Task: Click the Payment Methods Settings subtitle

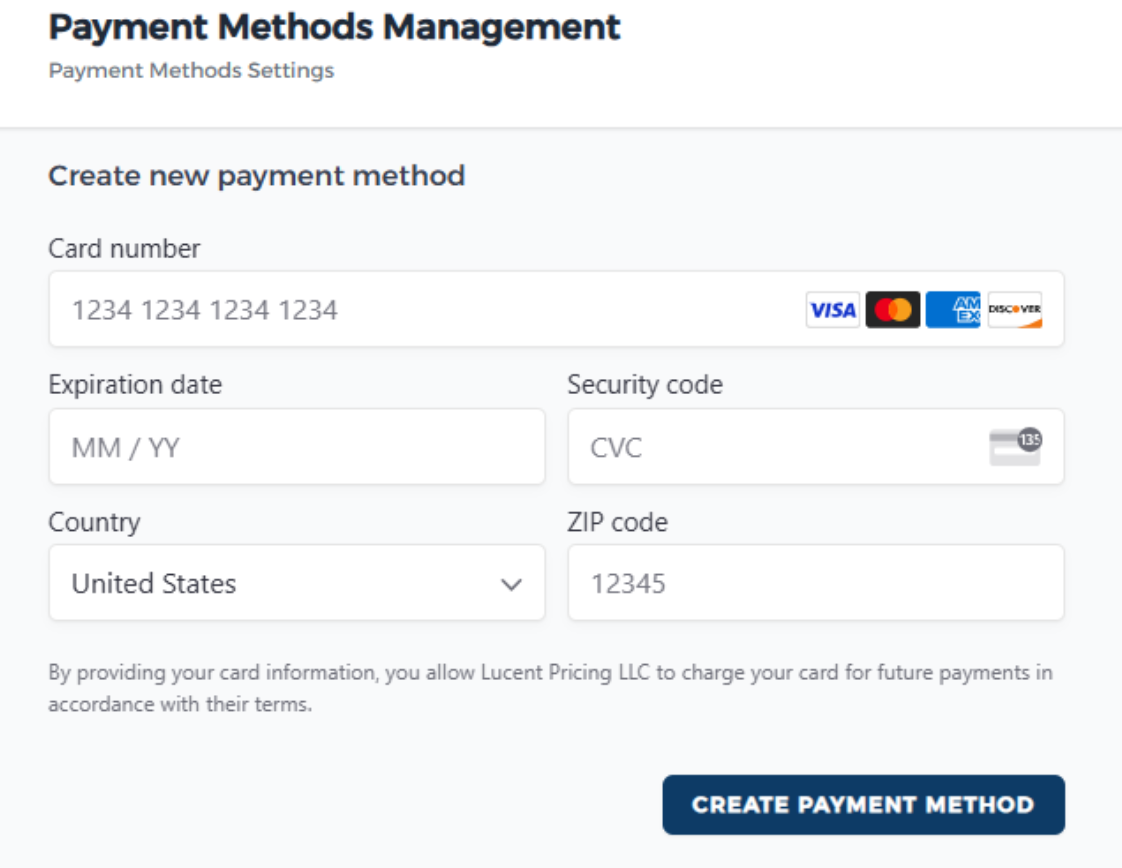Action: point(191,71)
